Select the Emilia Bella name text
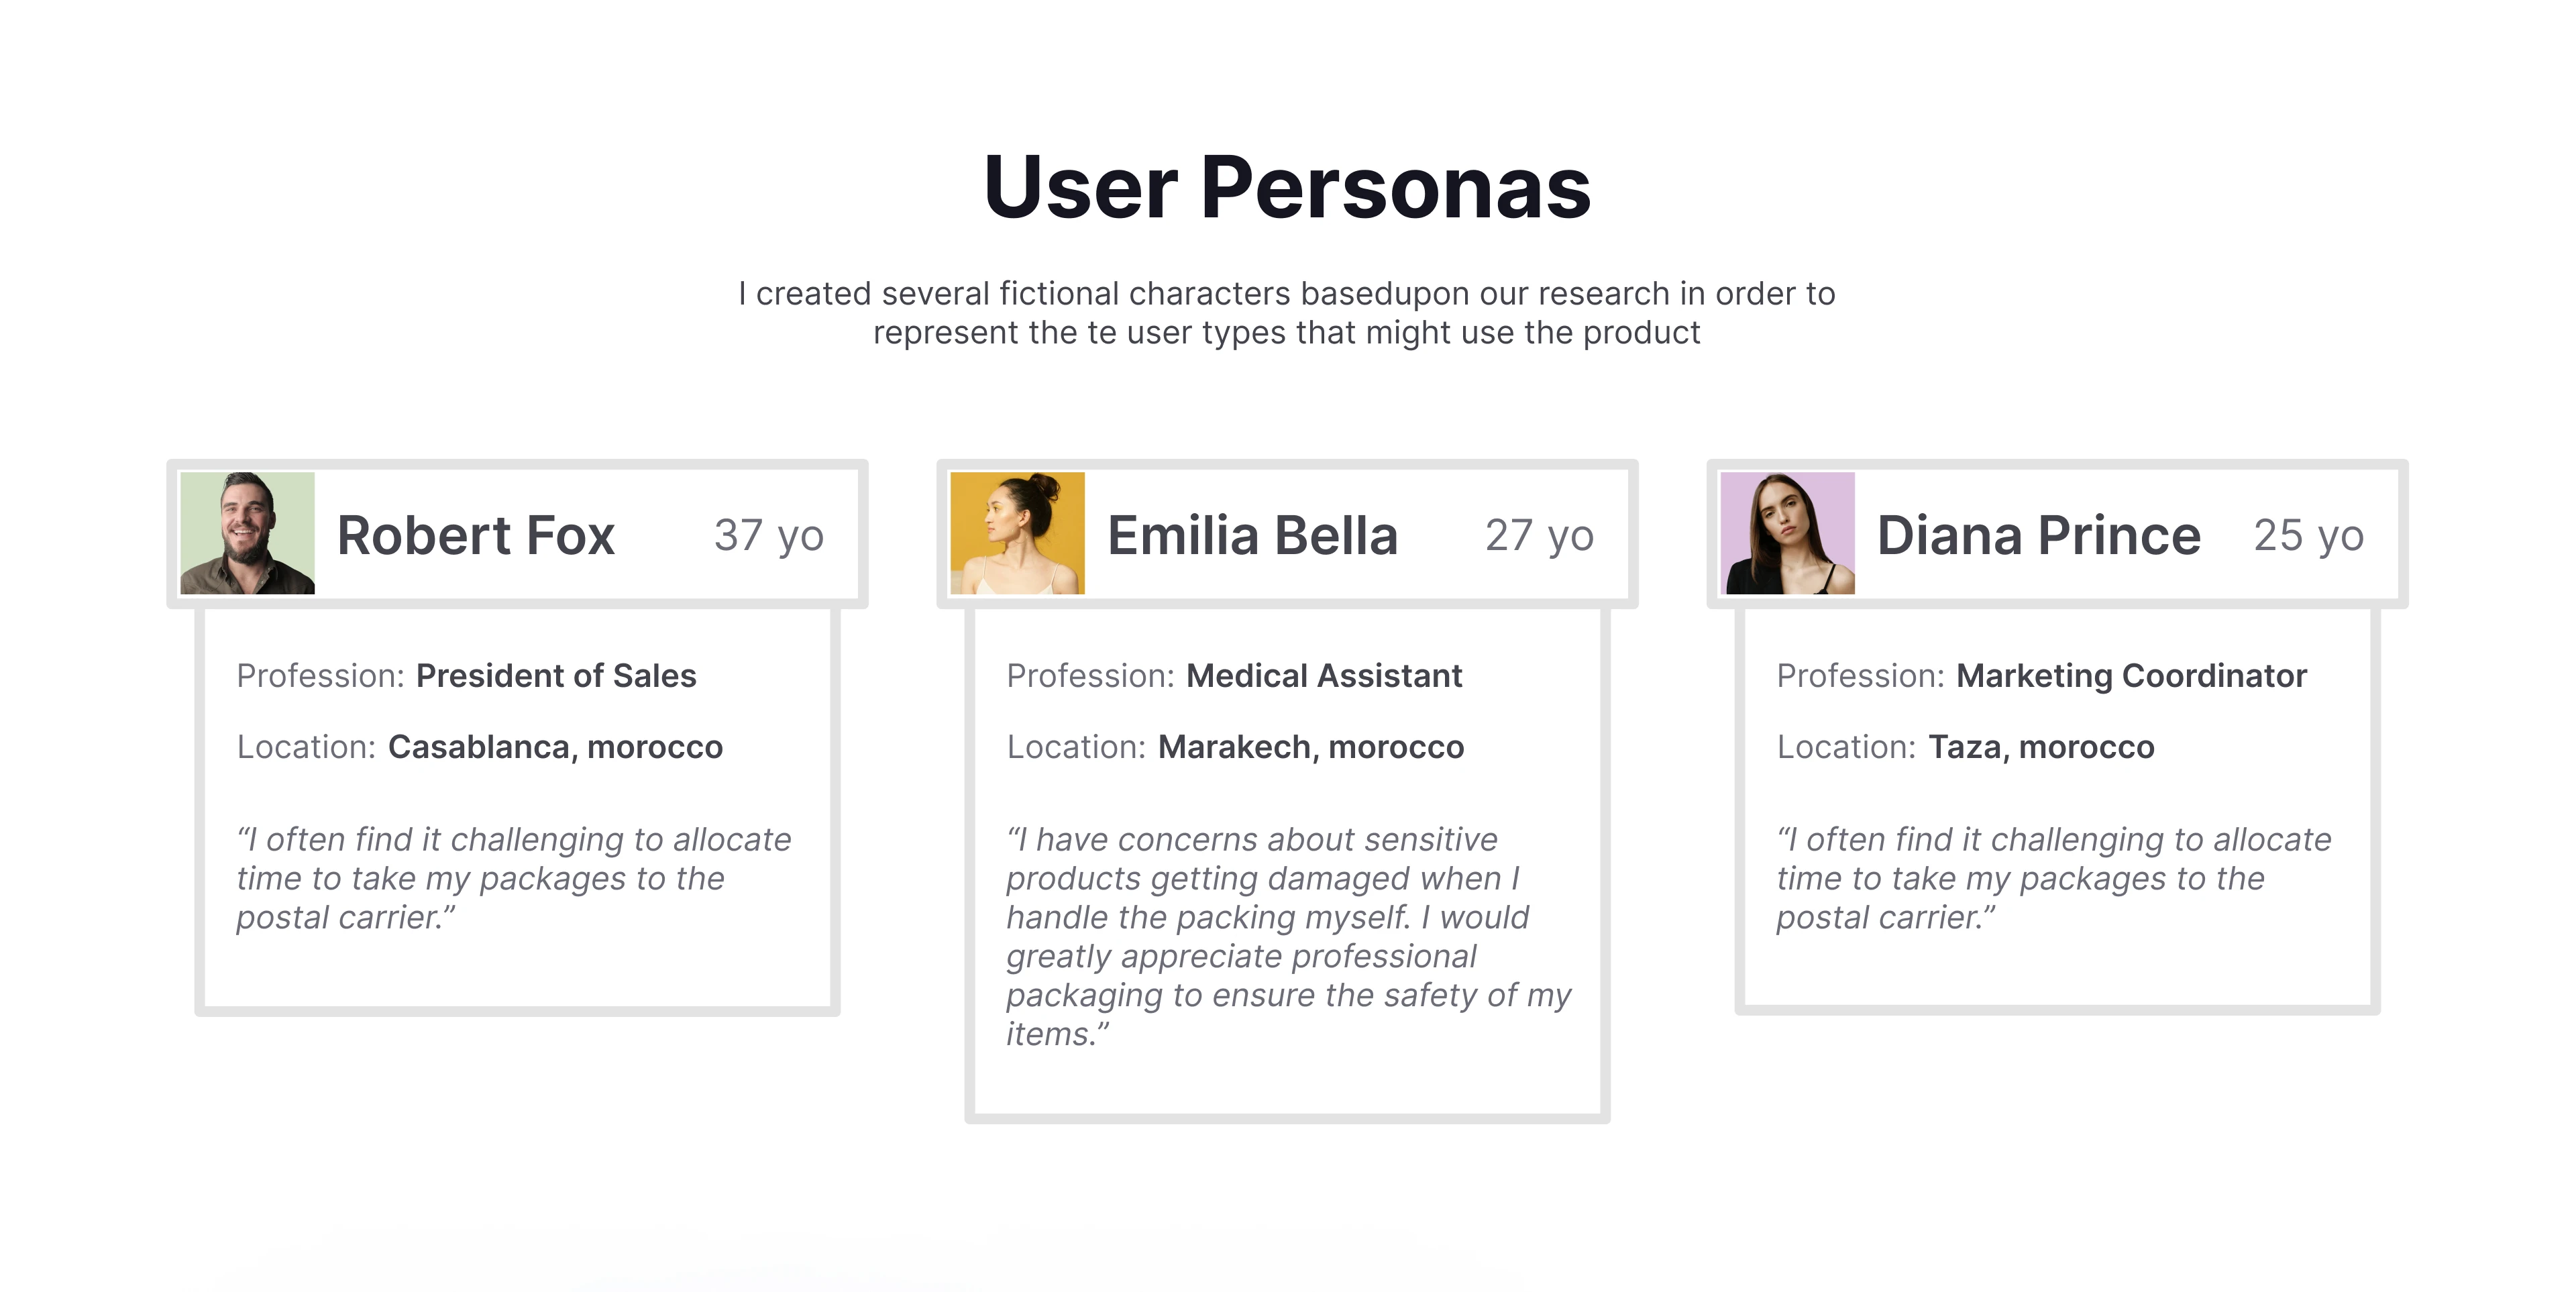The height and width of the screenshot is (1292, 2576). [1252, 535]
